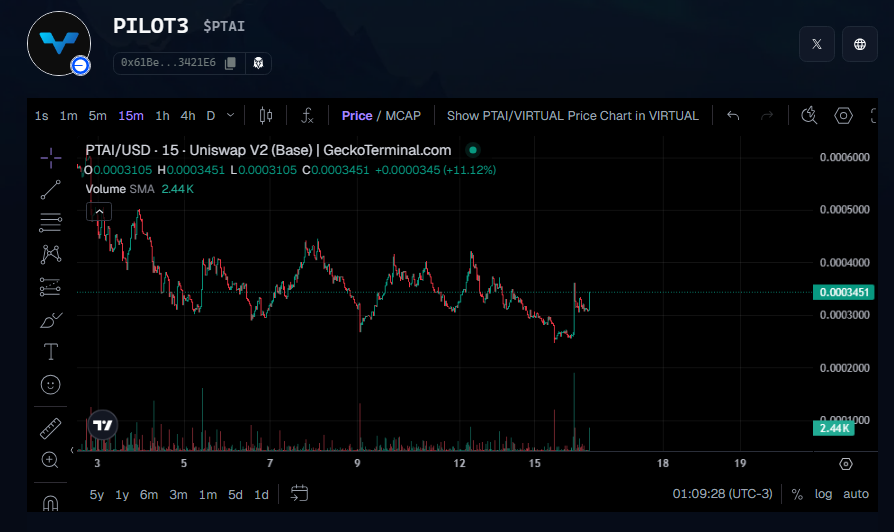The height and width of the screenshot is (532, 894).
Task: Click the volume label 2.44K on scale
Action: click(x=834, y=428)
